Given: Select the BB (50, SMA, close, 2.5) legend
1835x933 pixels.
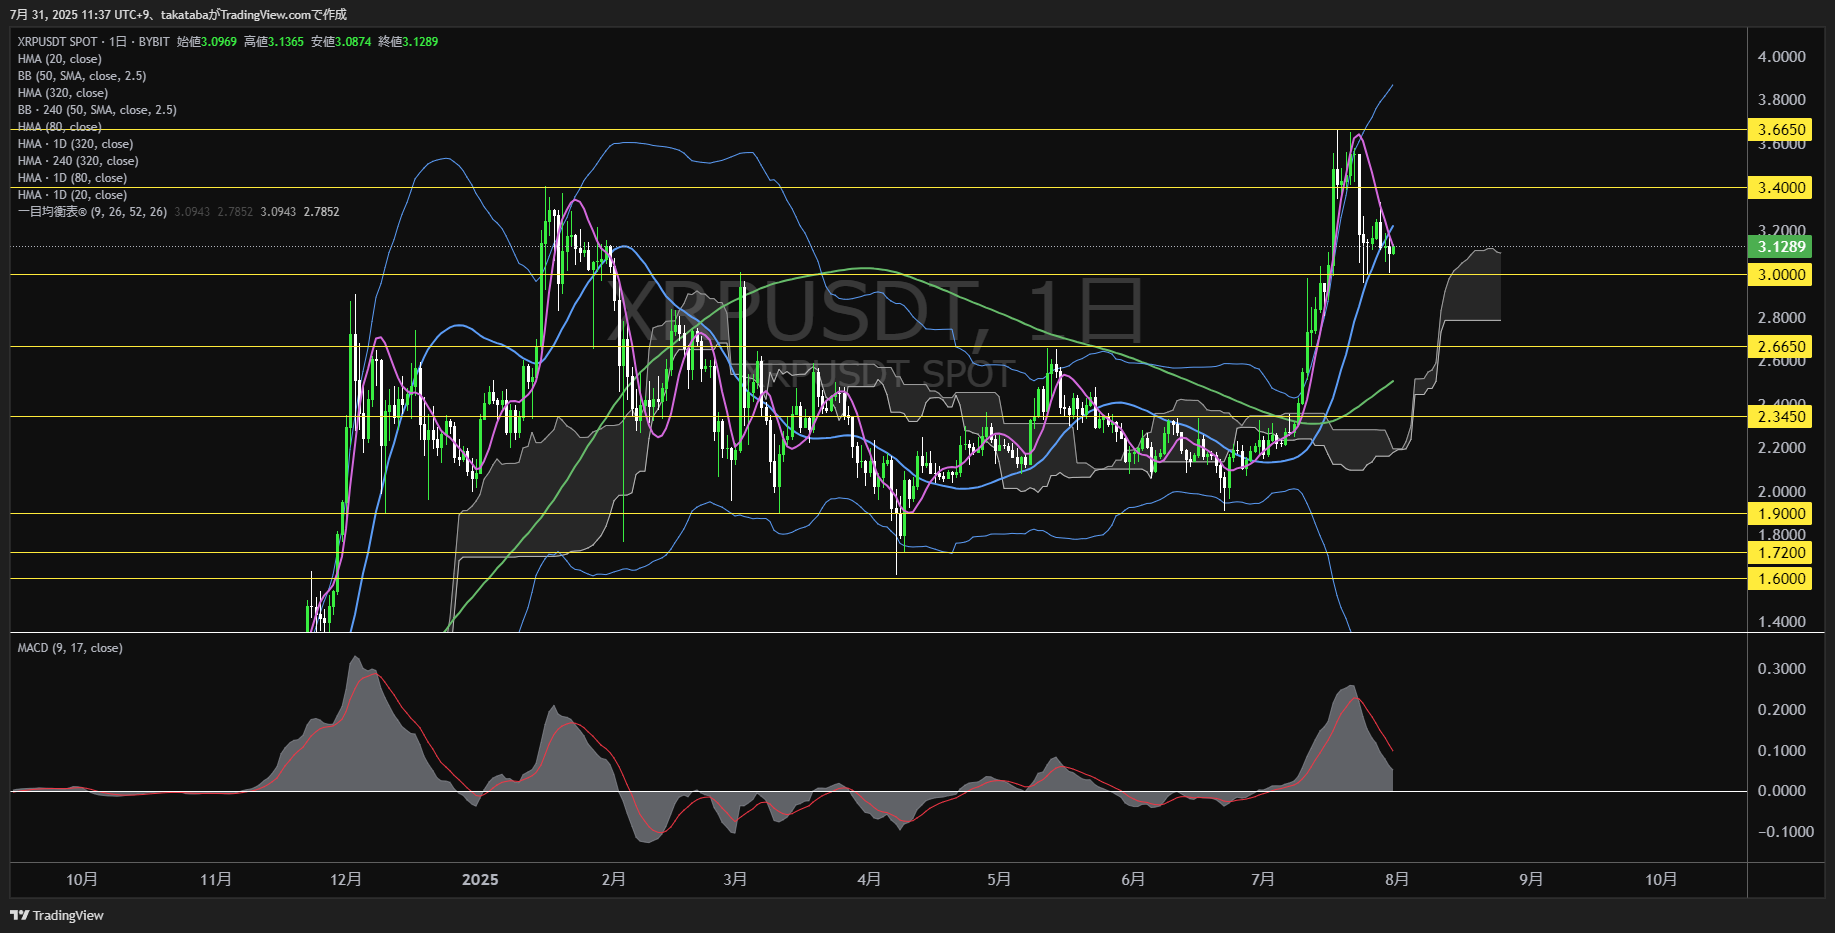Looking at the screenshot, I should [x=82, y=76].
